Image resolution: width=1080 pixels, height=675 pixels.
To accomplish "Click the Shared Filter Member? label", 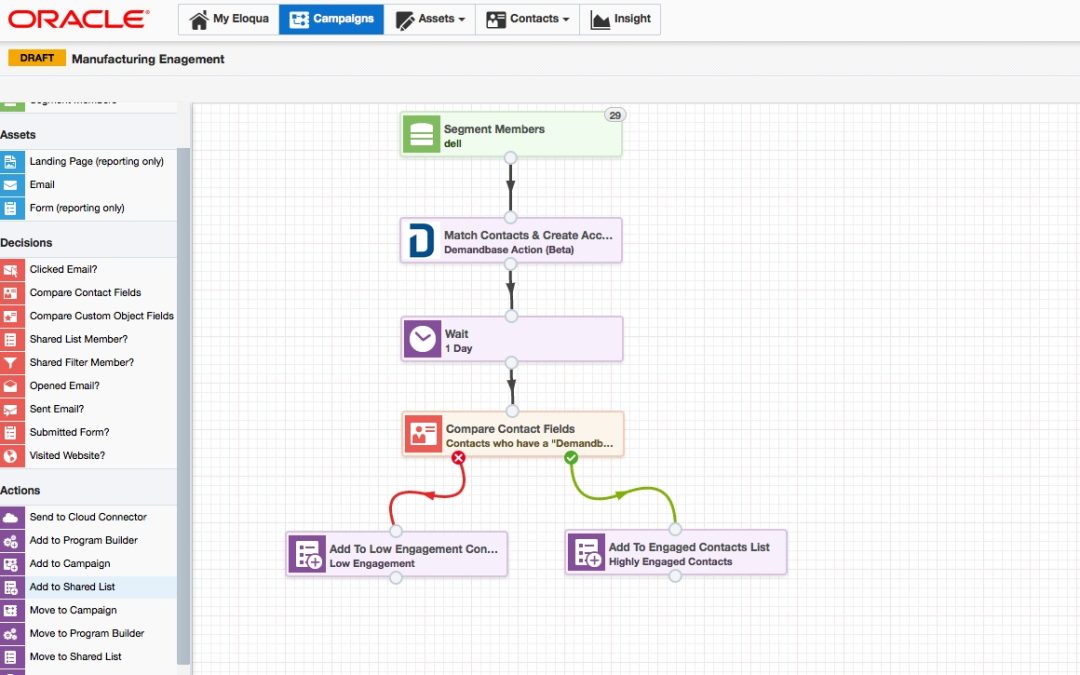I will (x=82, y=362).
